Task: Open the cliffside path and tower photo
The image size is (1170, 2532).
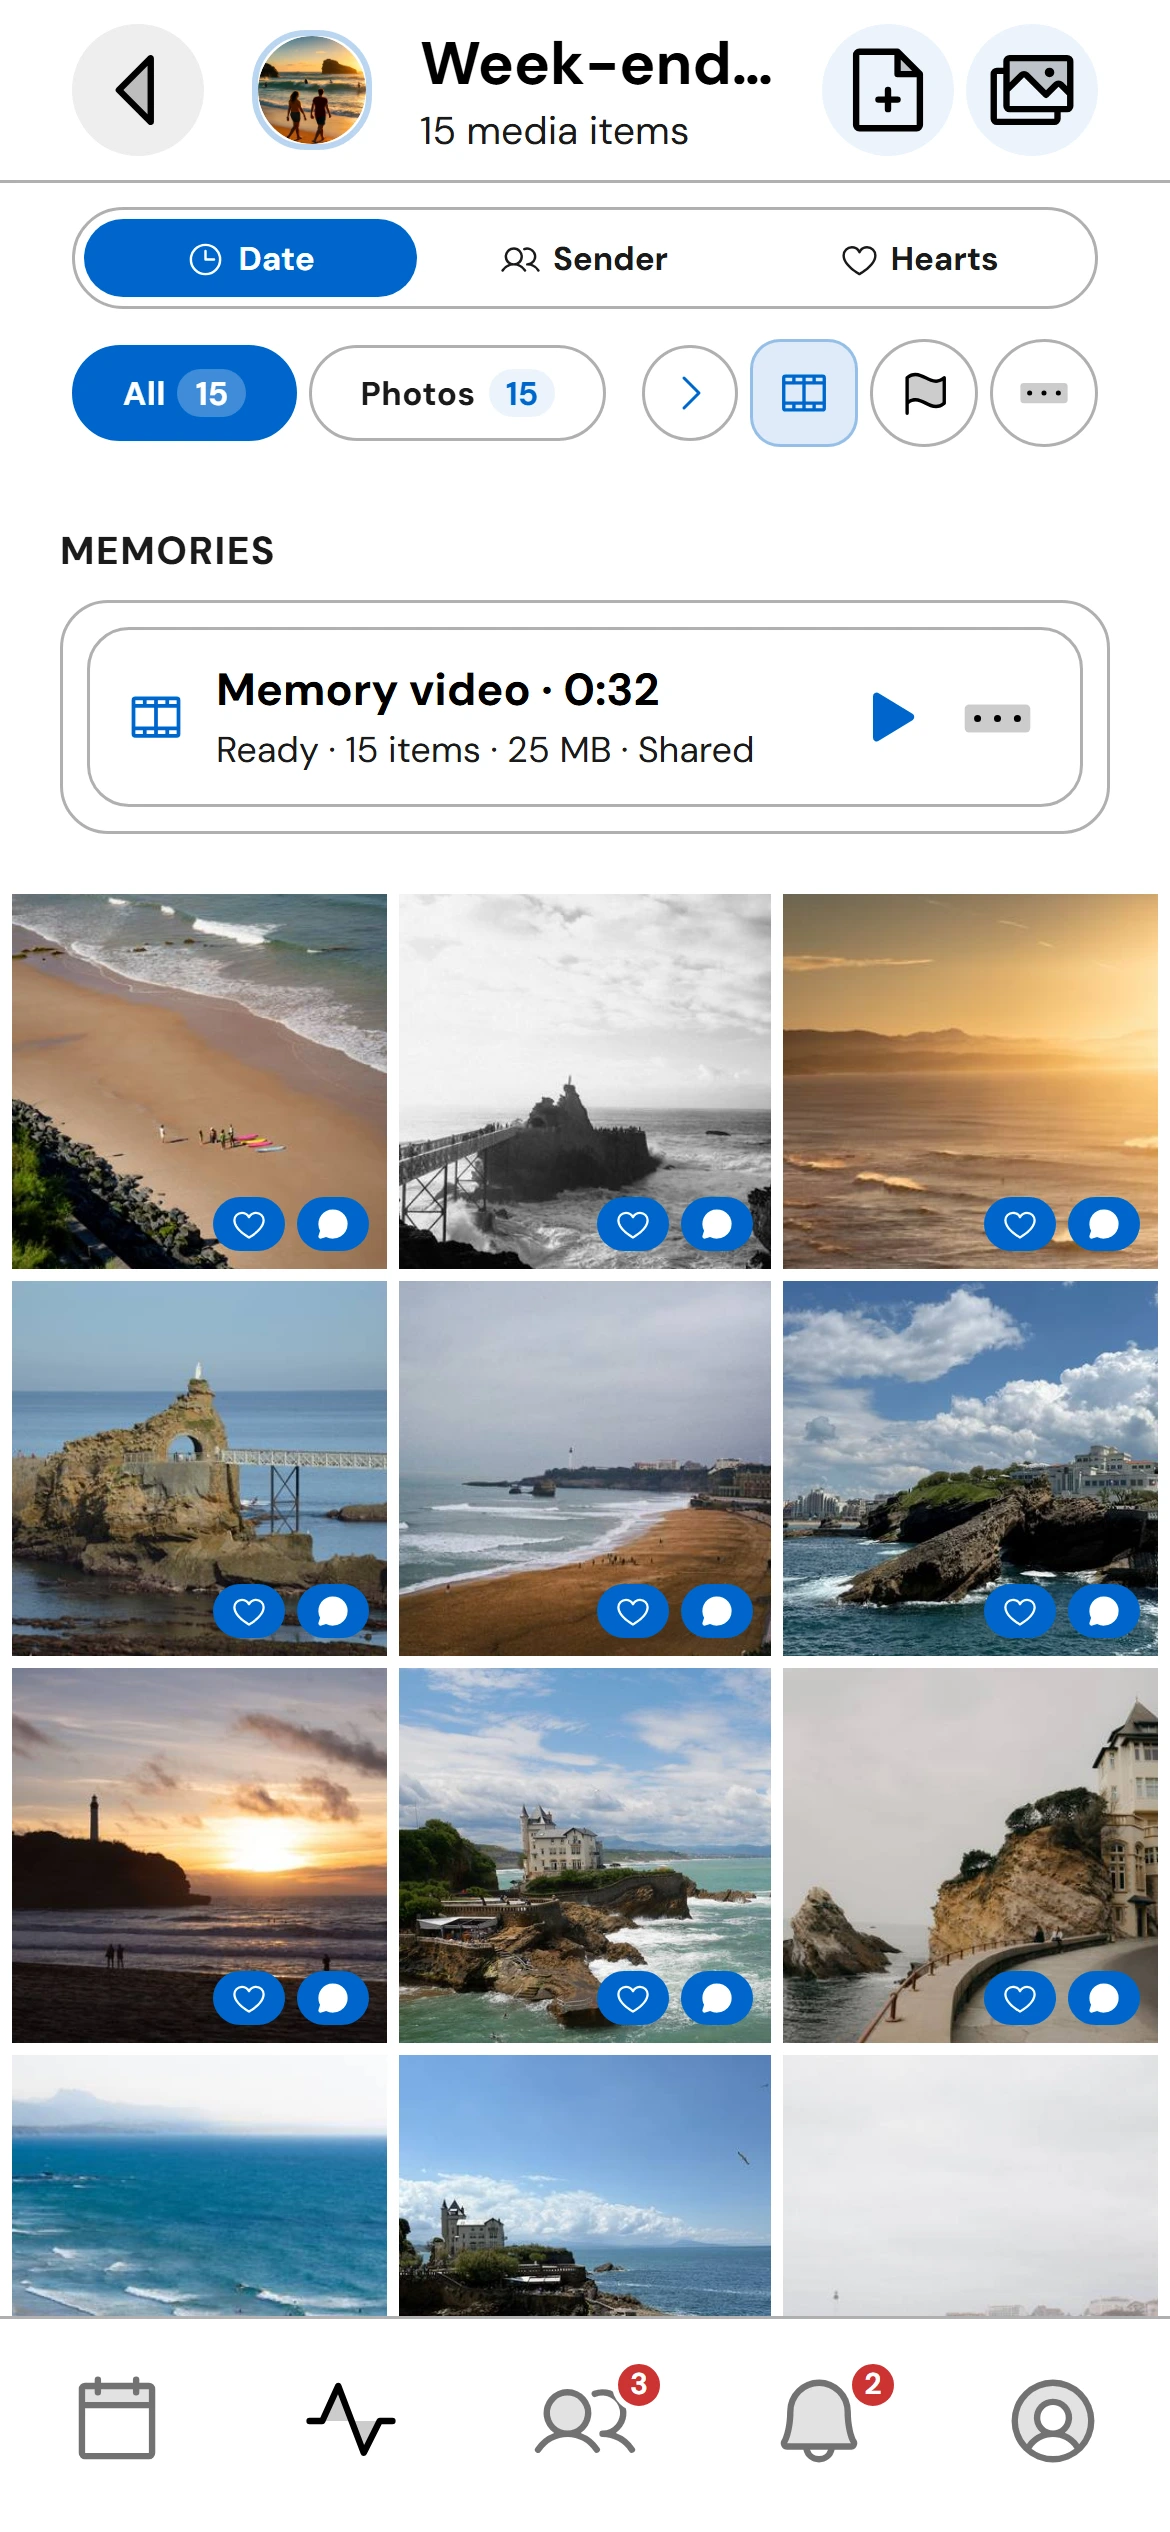Action: (x=970, y=1855)
